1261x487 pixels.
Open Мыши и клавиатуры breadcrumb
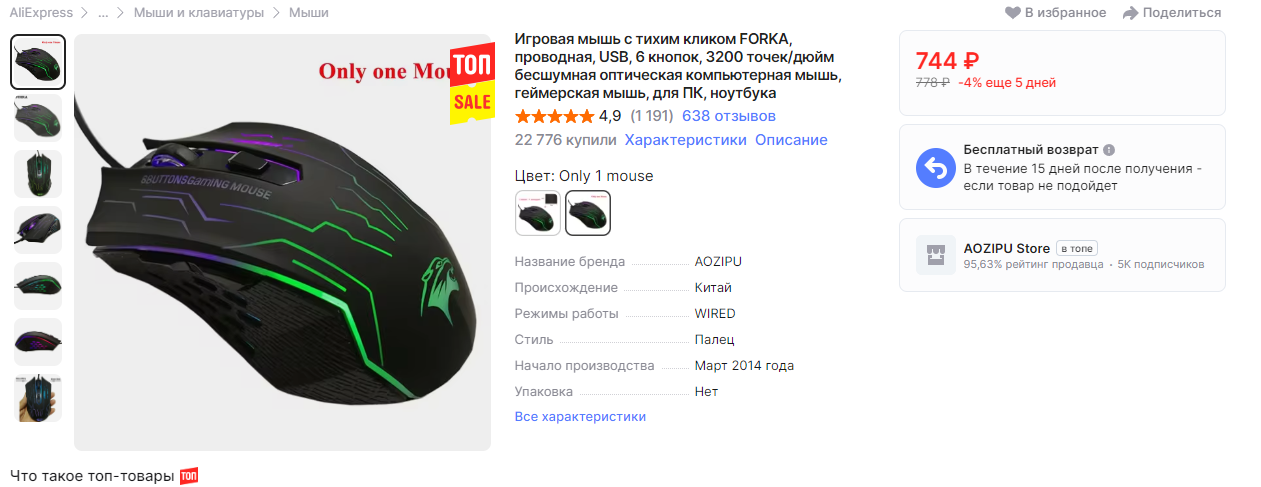pos(199,13)
